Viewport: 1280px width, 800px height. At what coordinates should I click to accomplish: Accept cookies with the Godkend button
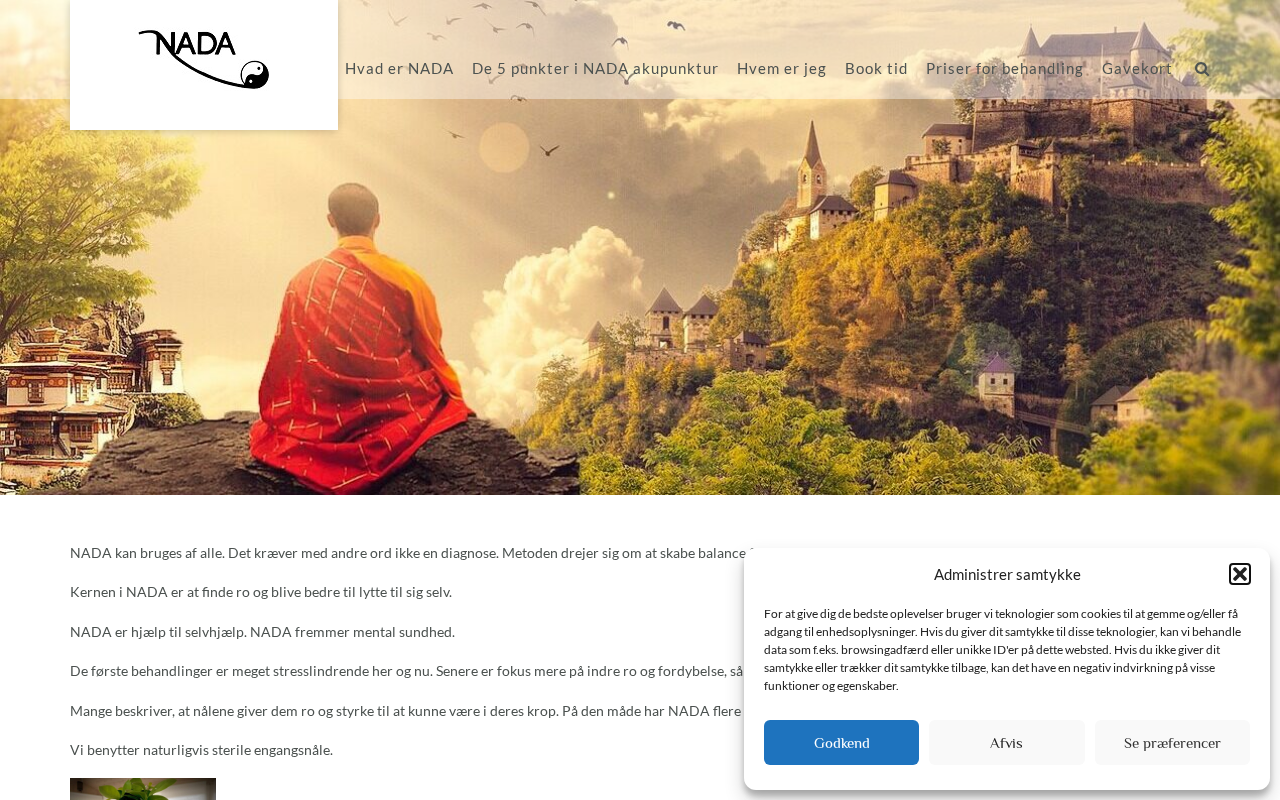841,743
